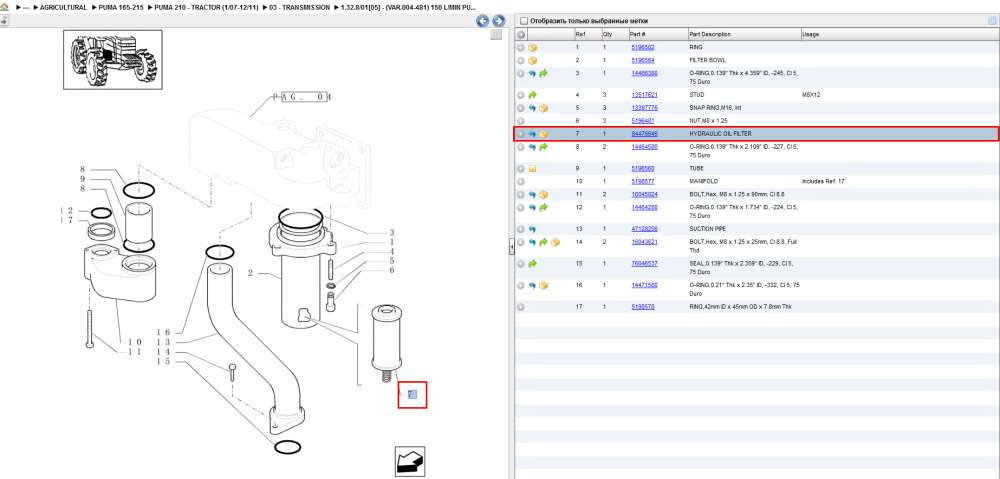The height and width of the screenshot is (479, 1000).
Task: Open the AGRICULTURAL breadcrumb item
Action: click(63, 8)
